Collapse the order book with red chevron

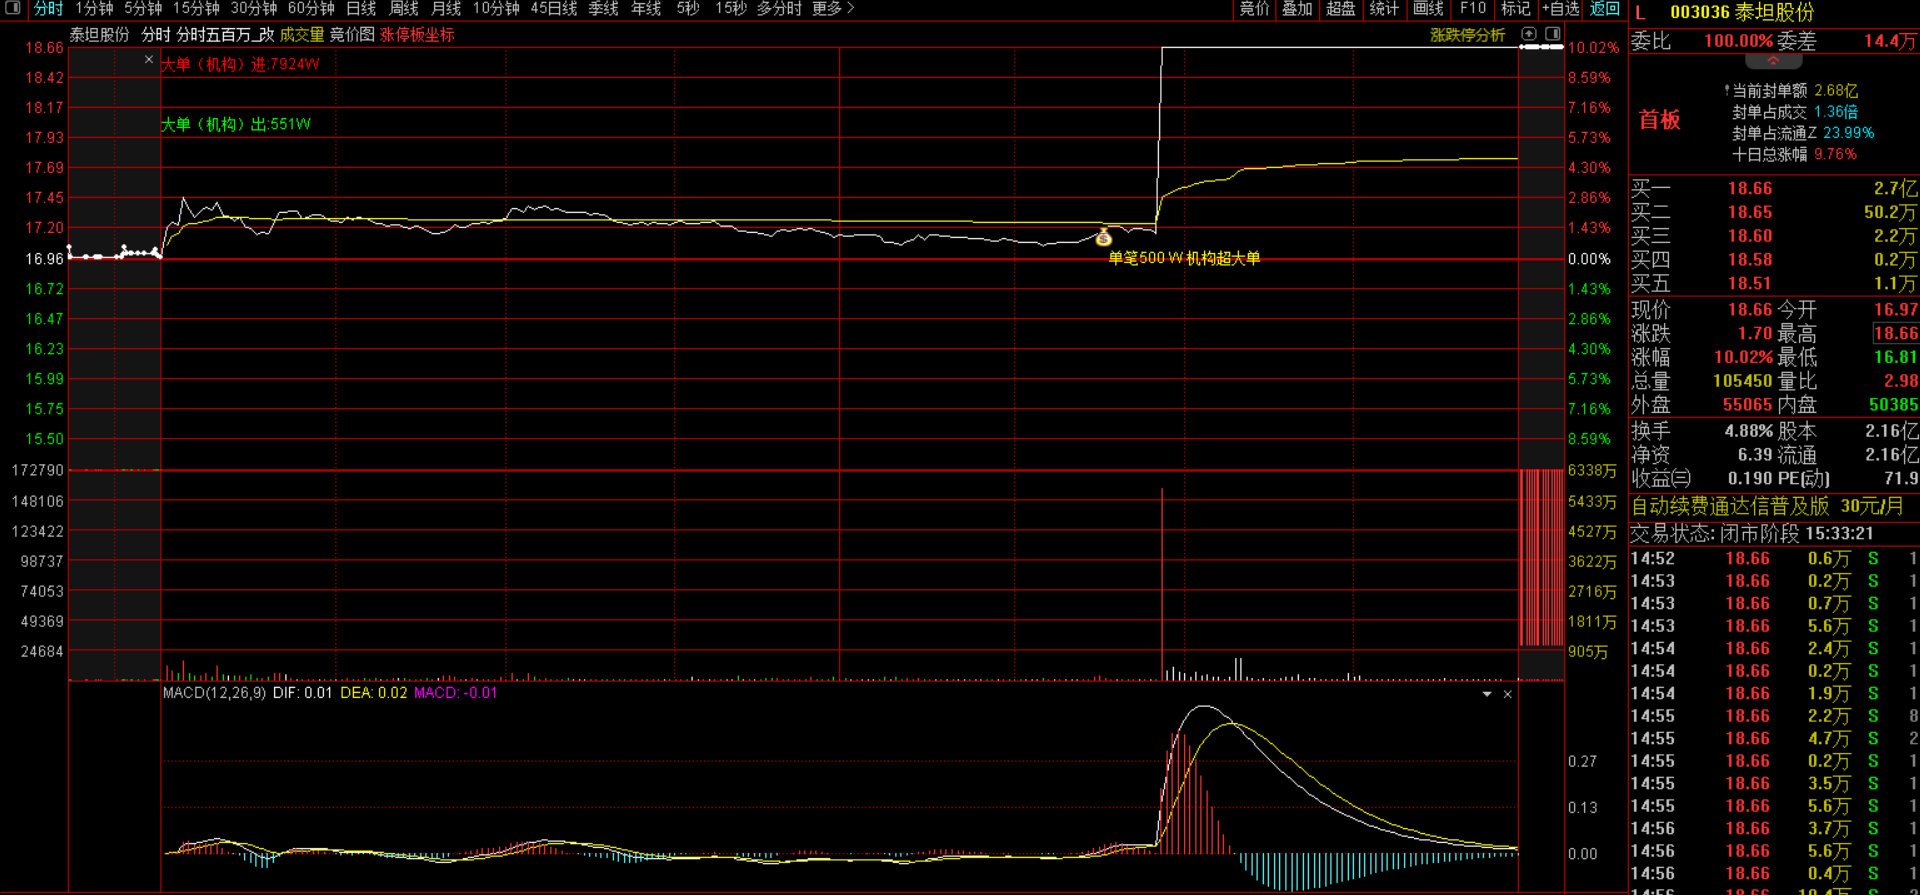[x=1773, y=61]
